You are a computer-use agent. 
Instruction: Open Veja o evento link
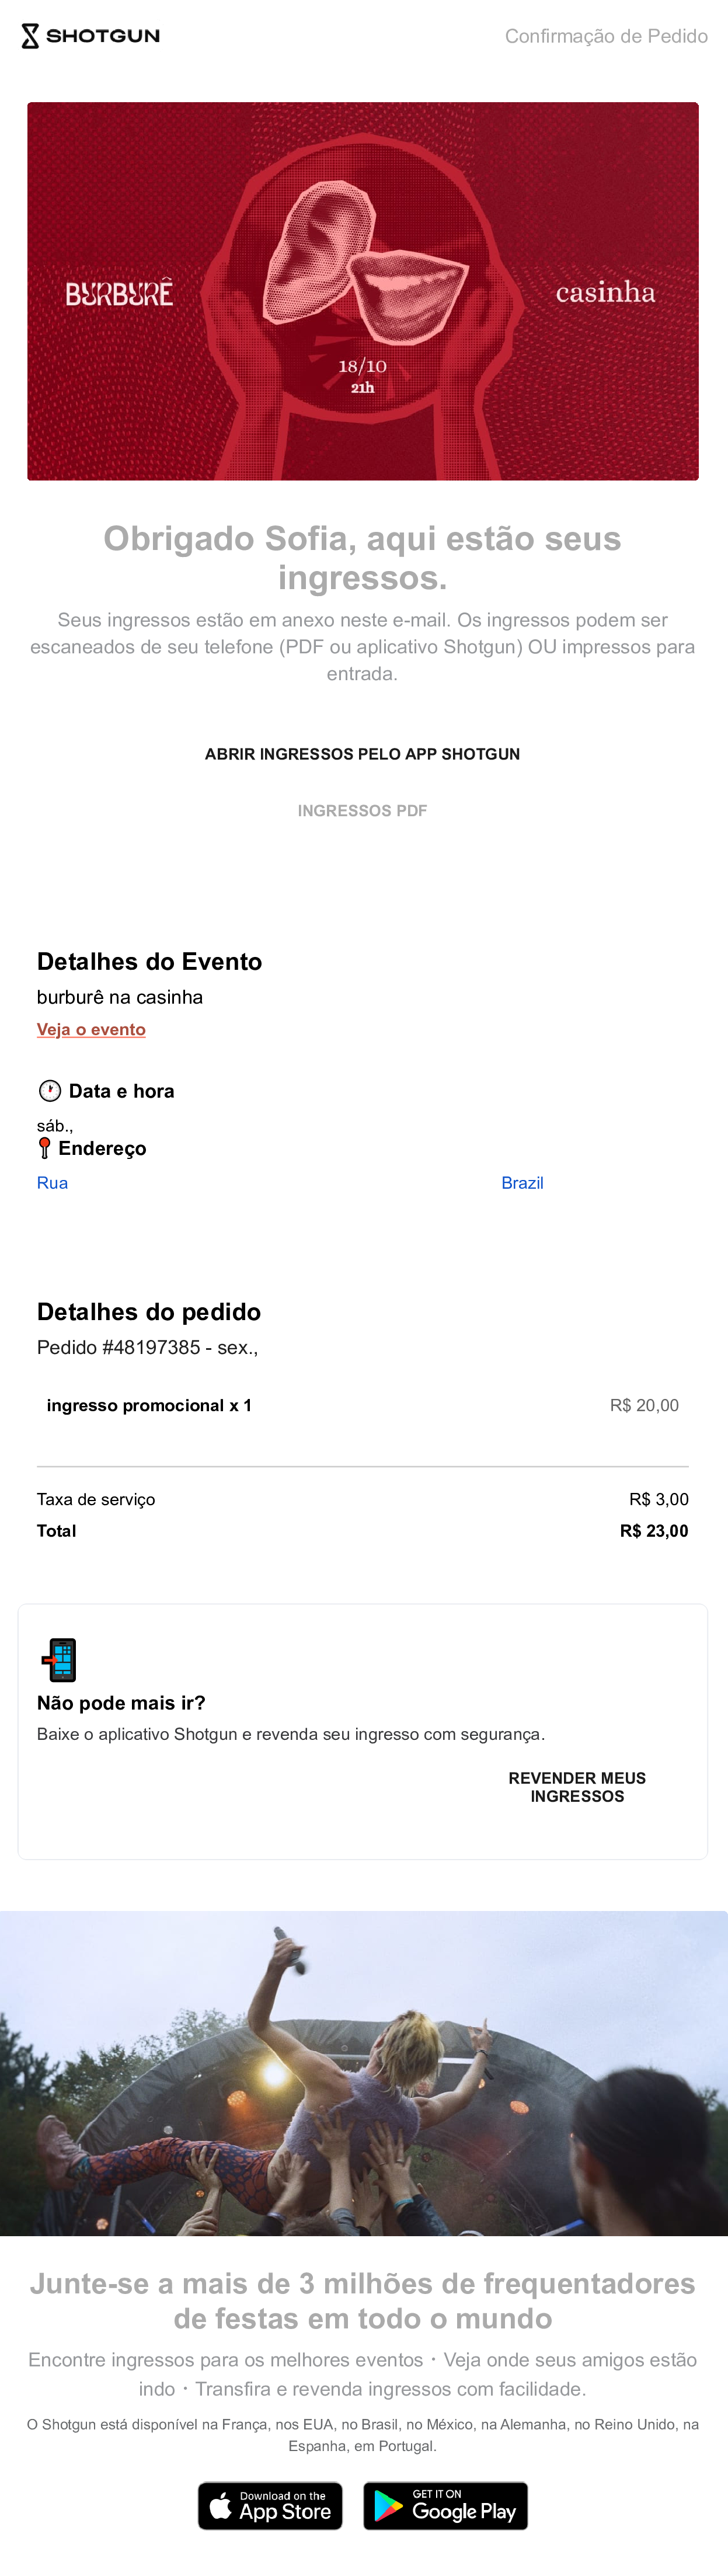(x=91, y=1029)
